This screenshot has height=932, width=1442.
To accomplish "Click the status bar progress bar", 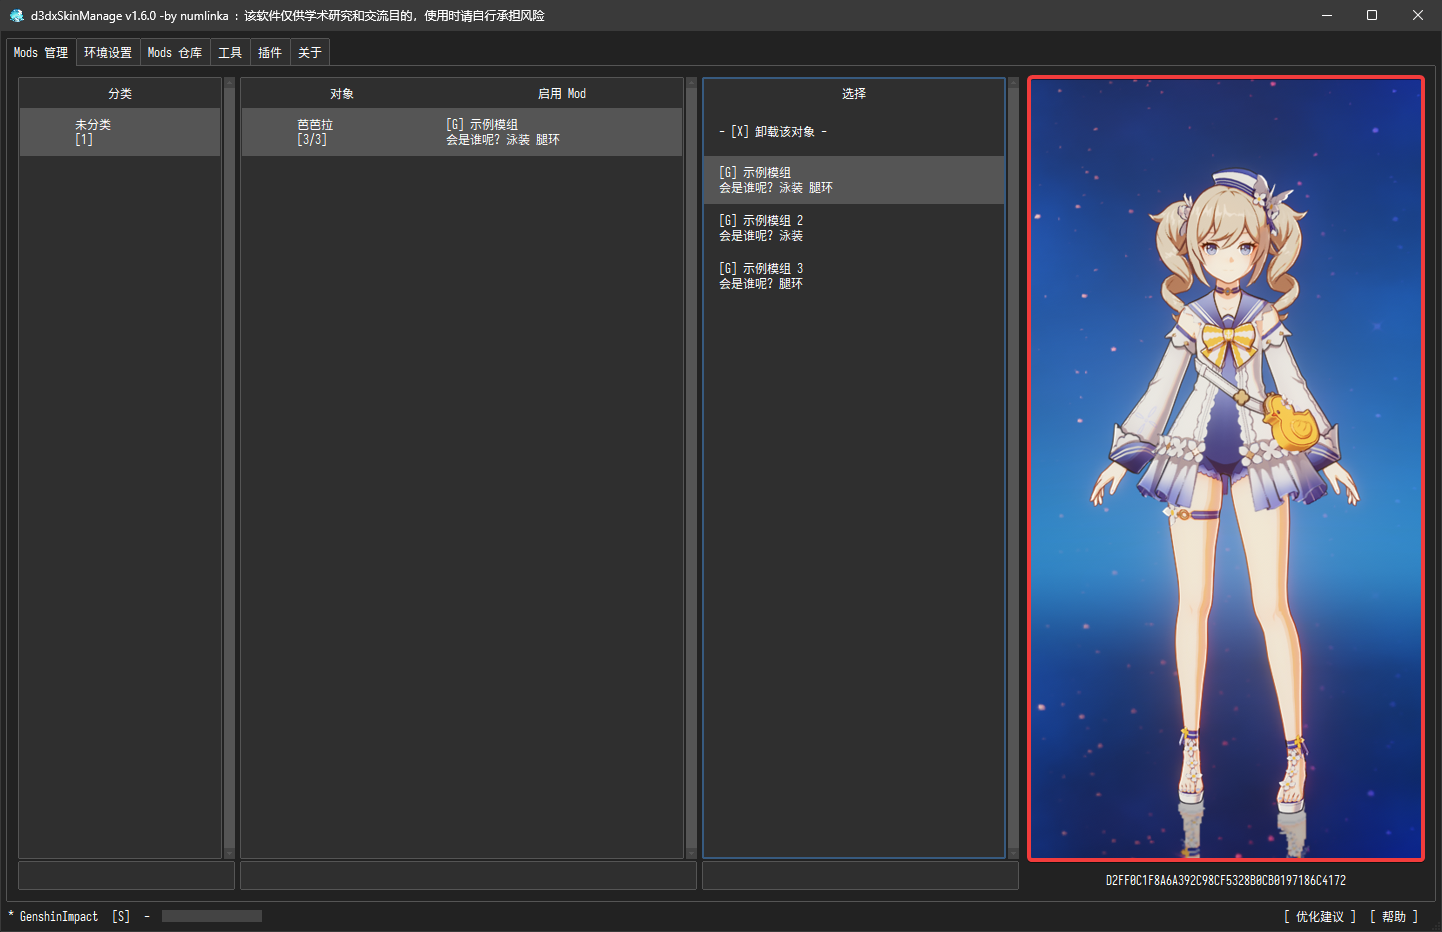I will coord(212,916).
